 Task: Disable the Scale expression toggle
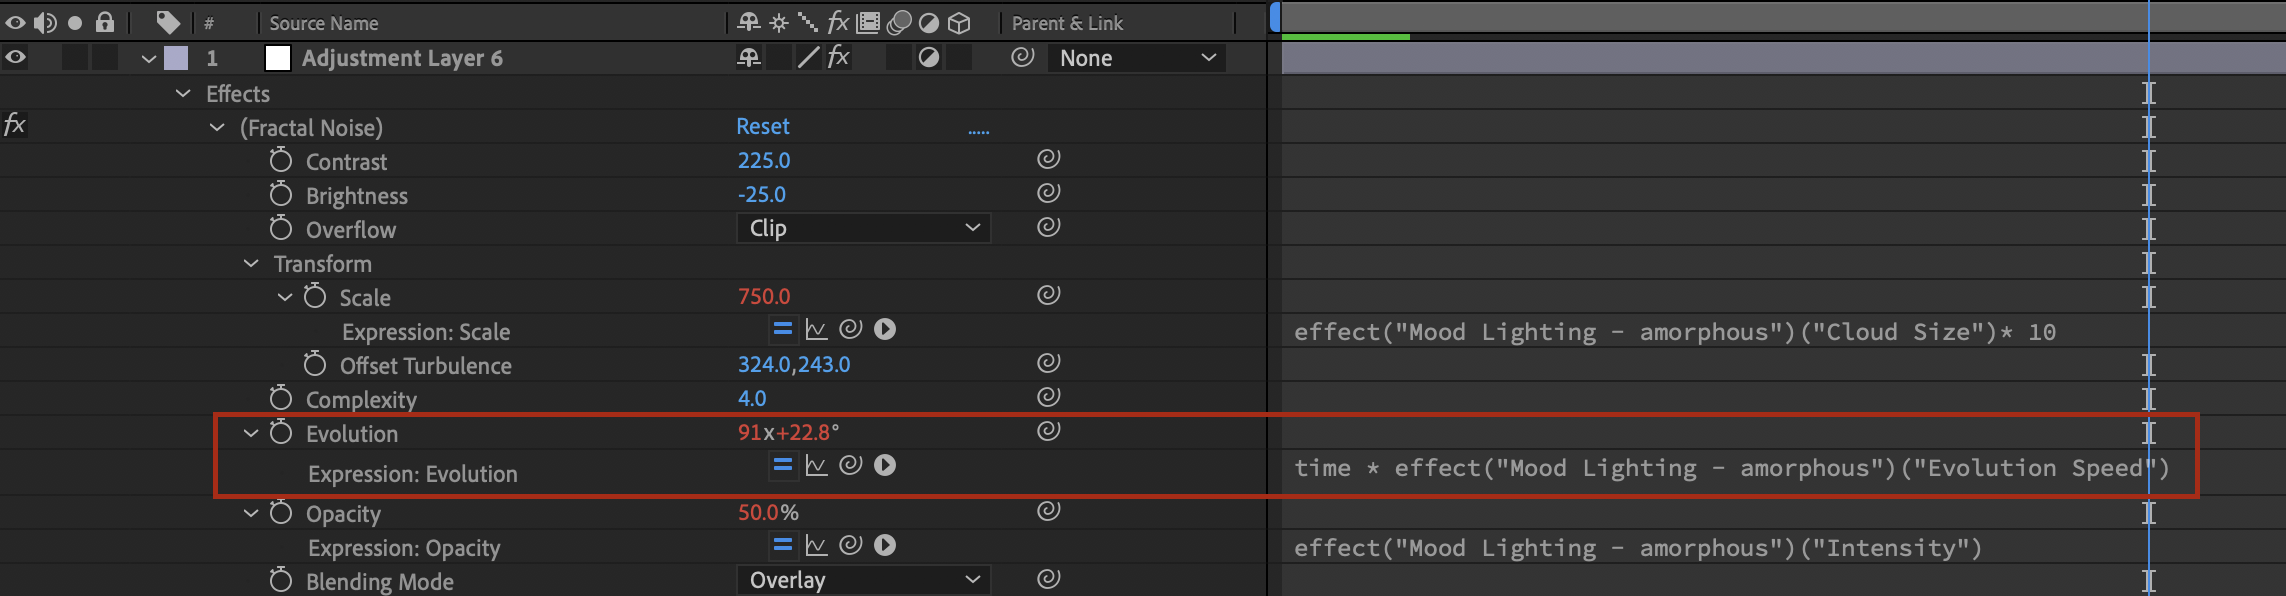click(783, 329)
